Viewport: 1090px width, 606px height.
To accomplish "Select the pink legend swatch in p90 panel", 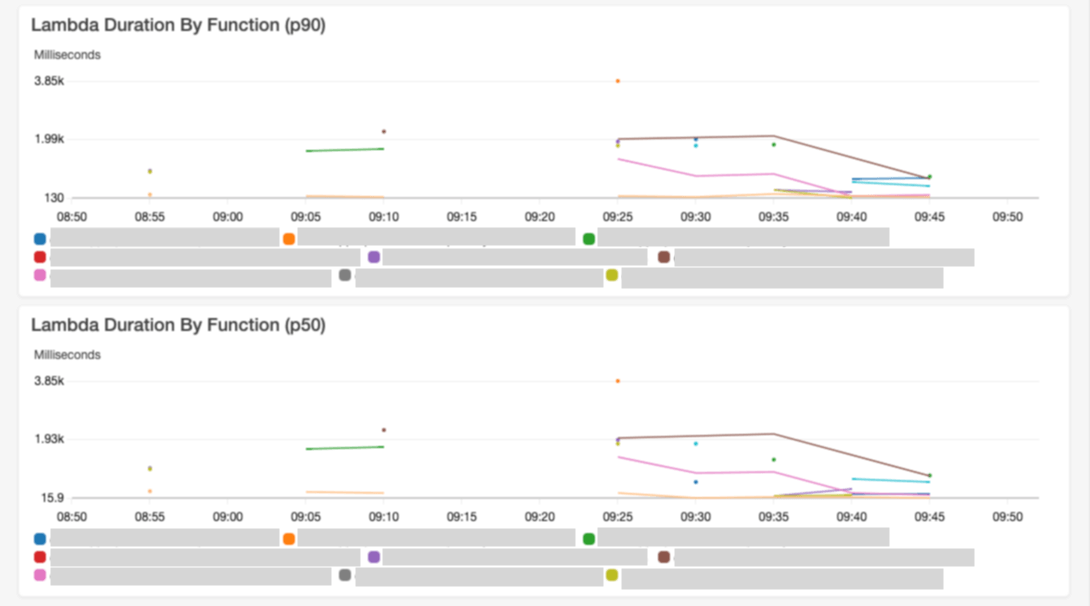I will pos(40,275).
